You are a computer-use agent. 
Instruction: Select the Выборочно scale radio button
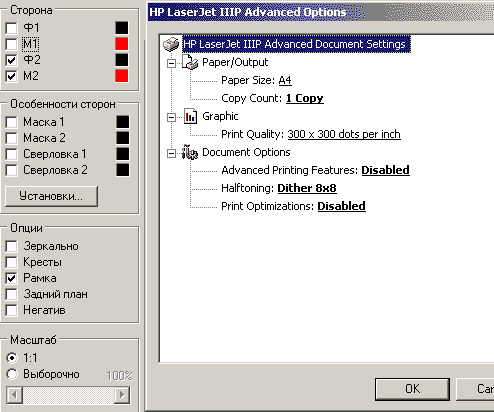[12, 374]
